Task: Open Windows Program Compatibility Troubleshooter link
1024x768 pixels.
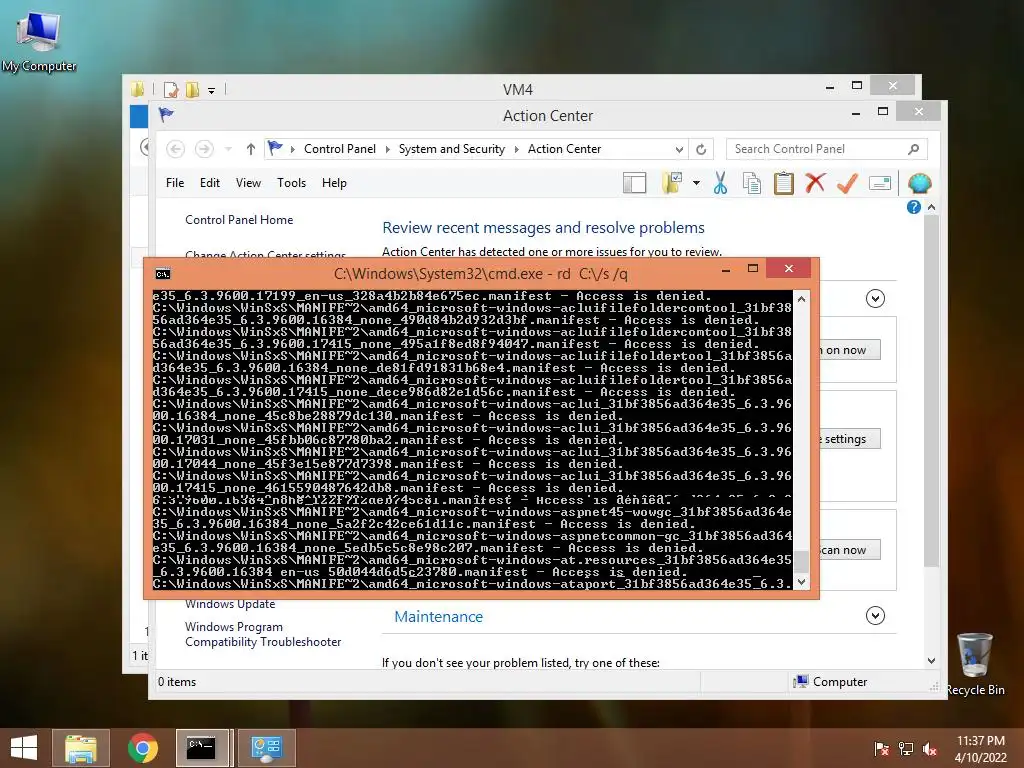Action: (263, 634)
